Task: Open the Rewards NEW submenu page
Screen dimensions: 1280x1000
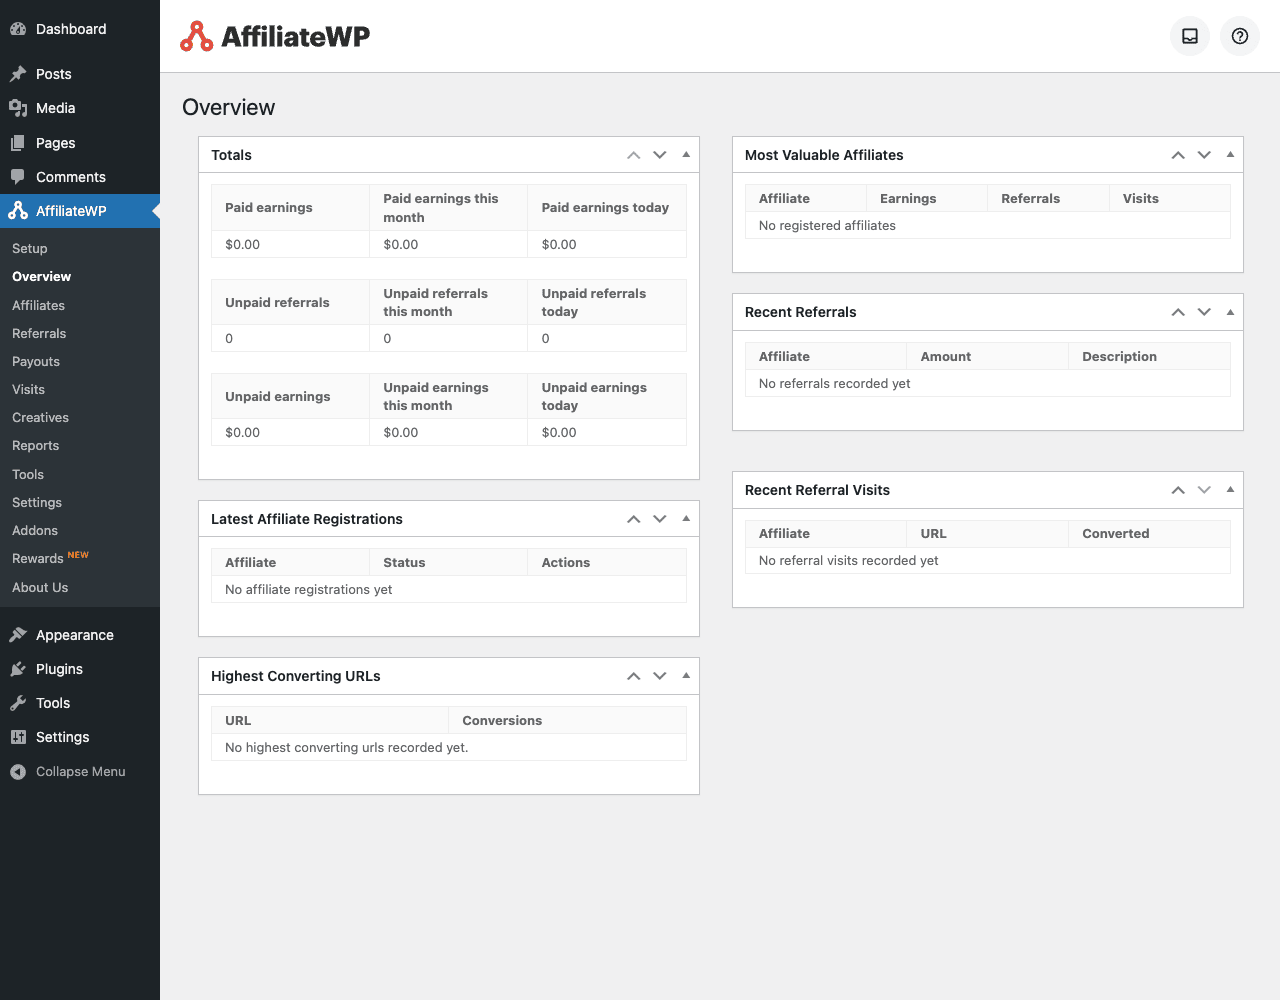Action: 80,558
